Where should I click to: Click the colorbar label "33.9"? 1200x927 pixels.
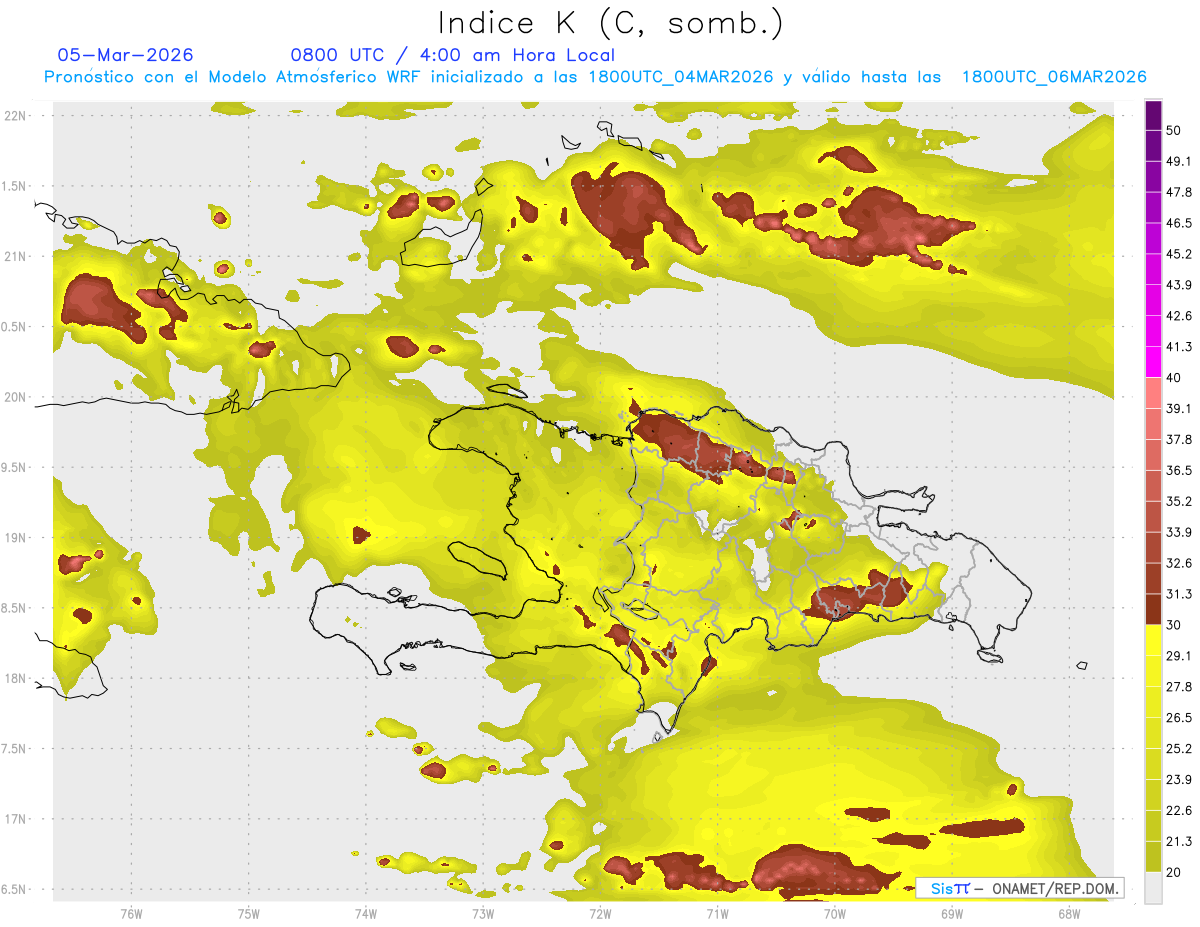tap(1179, 532)
